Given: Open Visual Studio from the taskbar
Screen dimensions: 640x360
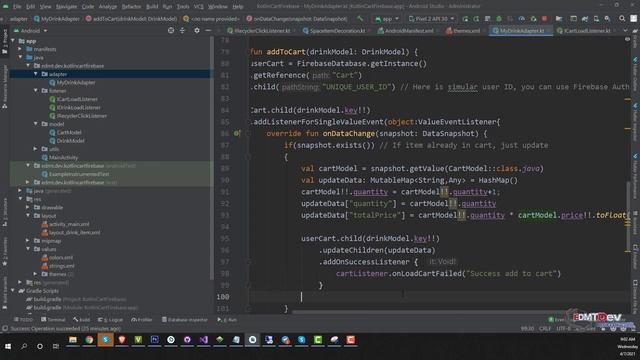Looking at the screenshot, I should click(x=203, y=340).
